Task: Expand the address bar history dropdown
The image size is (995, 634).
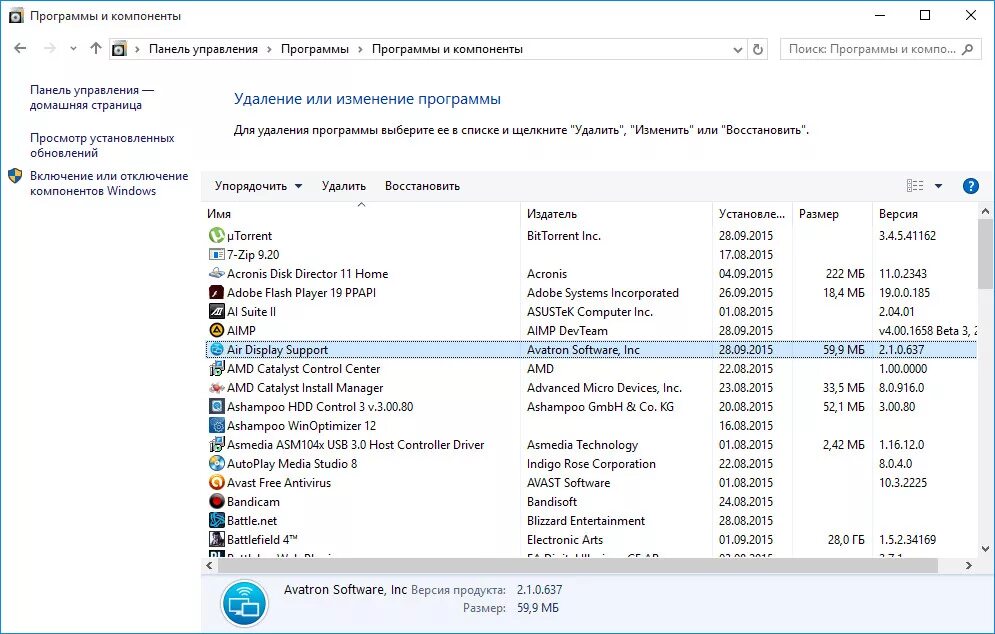Action: point(737,50)
